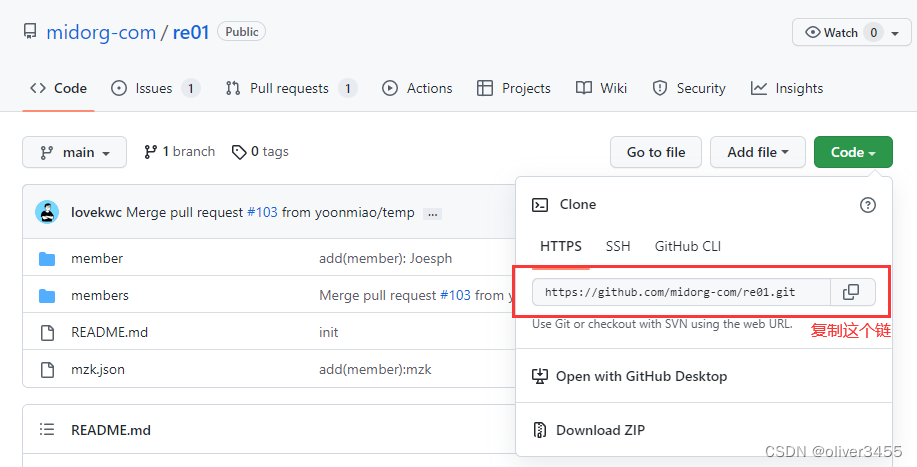
Task: Click the Clone help question-mark icon
Action: pyautogui.click(x=868, y=205)
